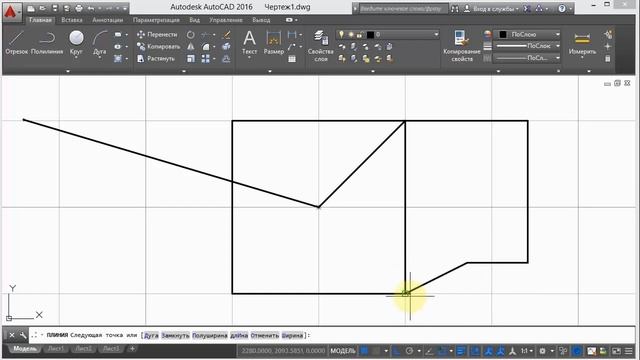The image size is (640, 360).
Task: Expand the Array tool dropdown arrow
Action: point(214,59)
